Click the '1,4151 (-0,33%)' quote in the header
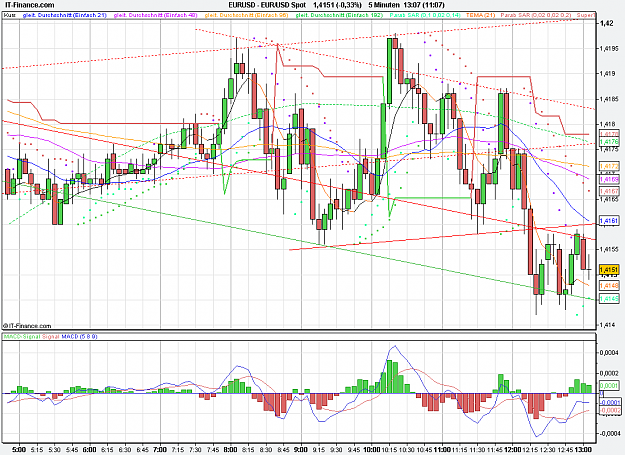 (337, 5)
